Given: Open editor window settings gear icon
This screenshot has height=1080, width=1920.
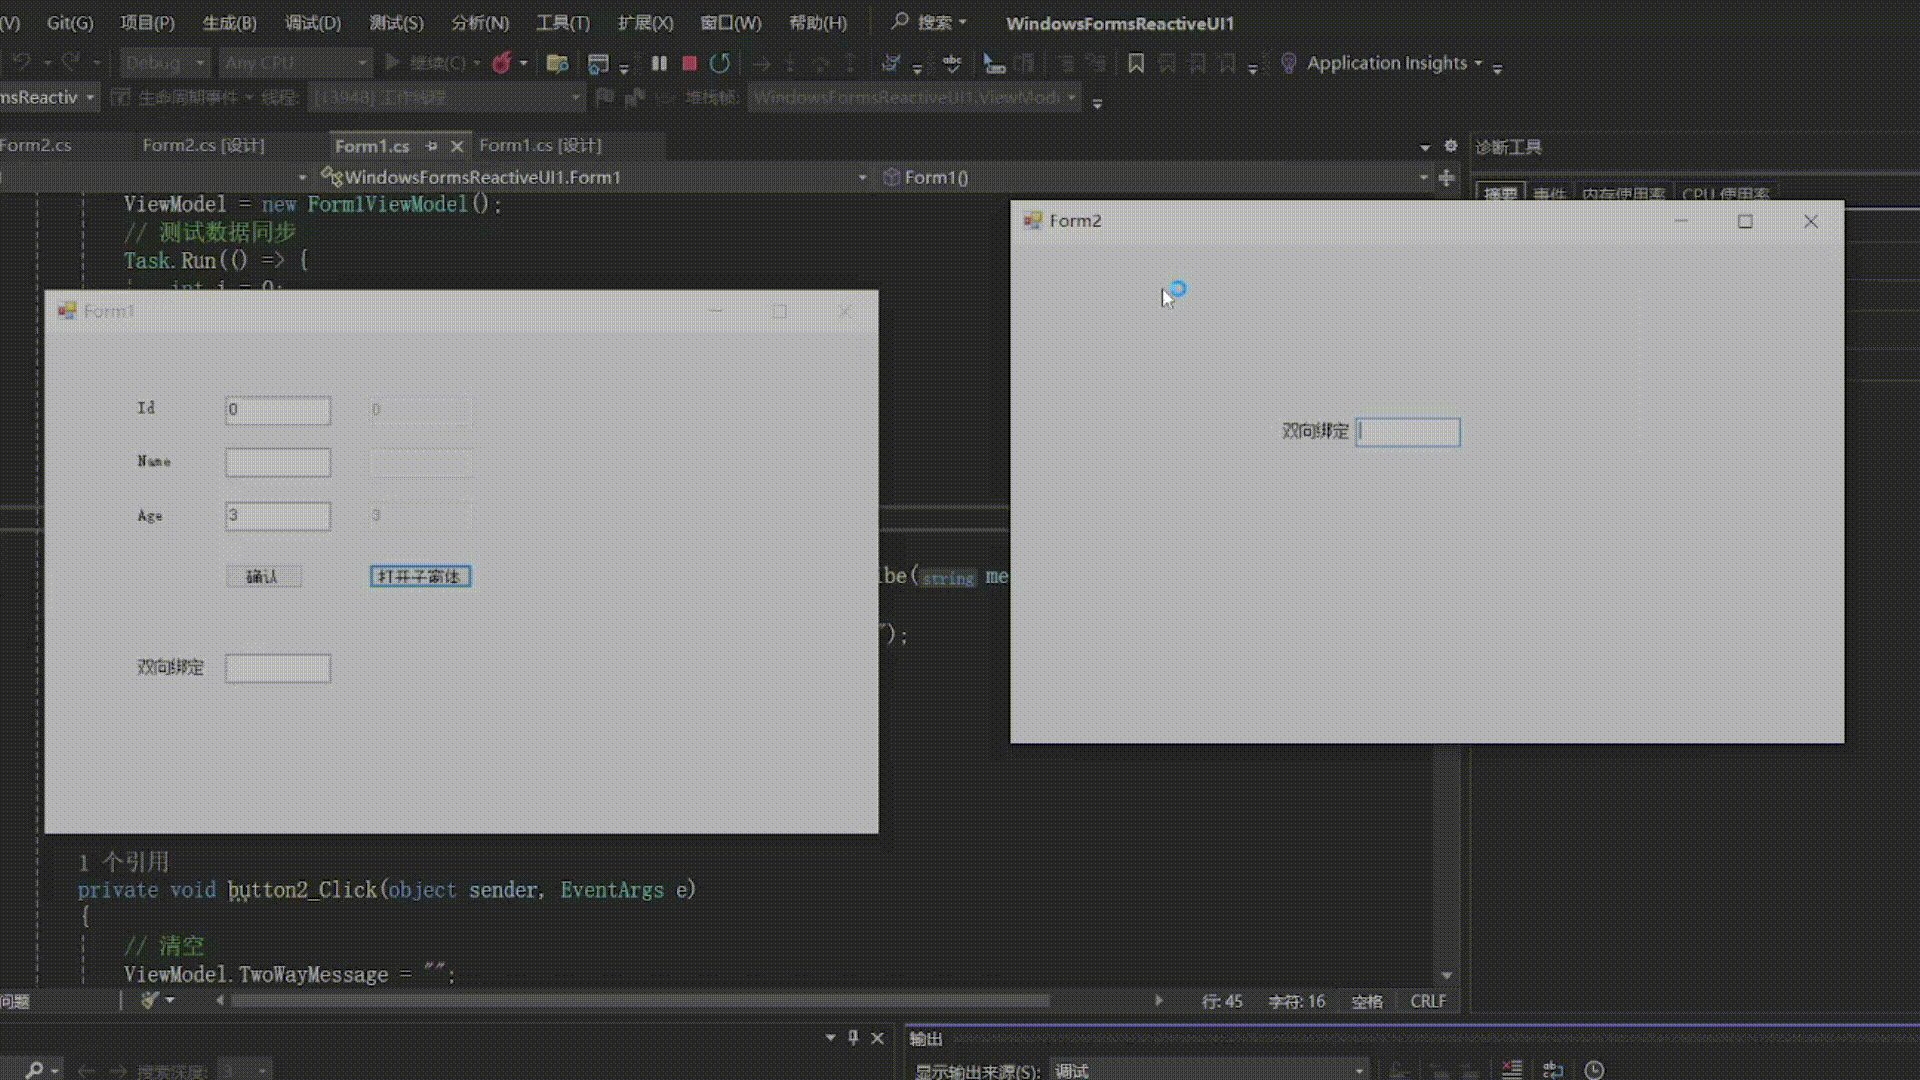Looking at the screenshot, I should click(1451, 146).
